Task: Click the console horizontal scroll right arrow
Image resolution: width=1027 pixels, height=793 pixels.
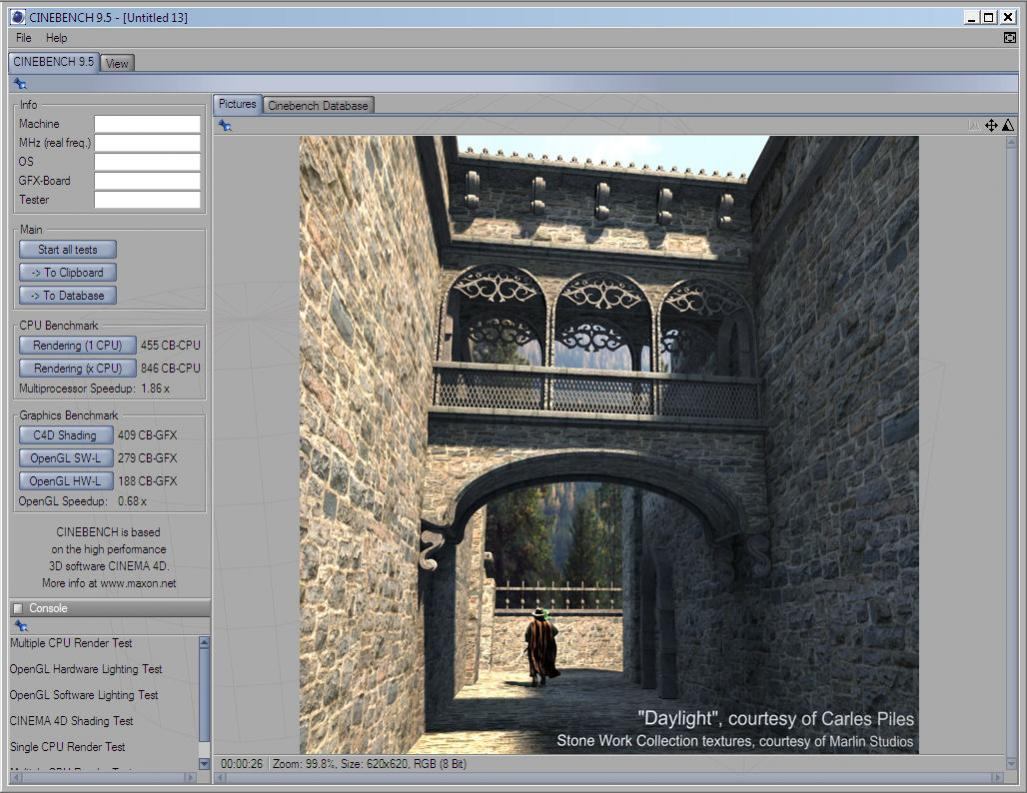Action: point(190,778)
